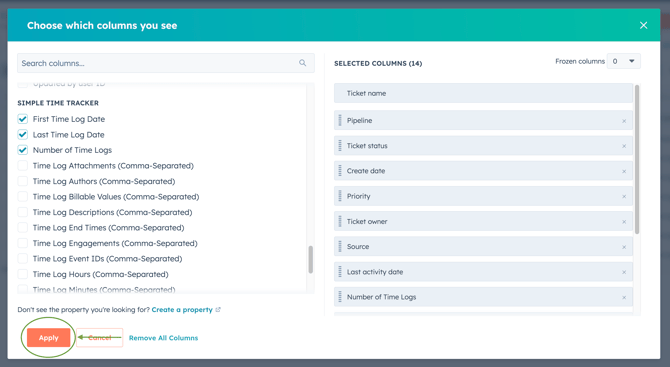
Task: Click the SELECTED COLUMNS (14) heading
Action: (378, 63)
